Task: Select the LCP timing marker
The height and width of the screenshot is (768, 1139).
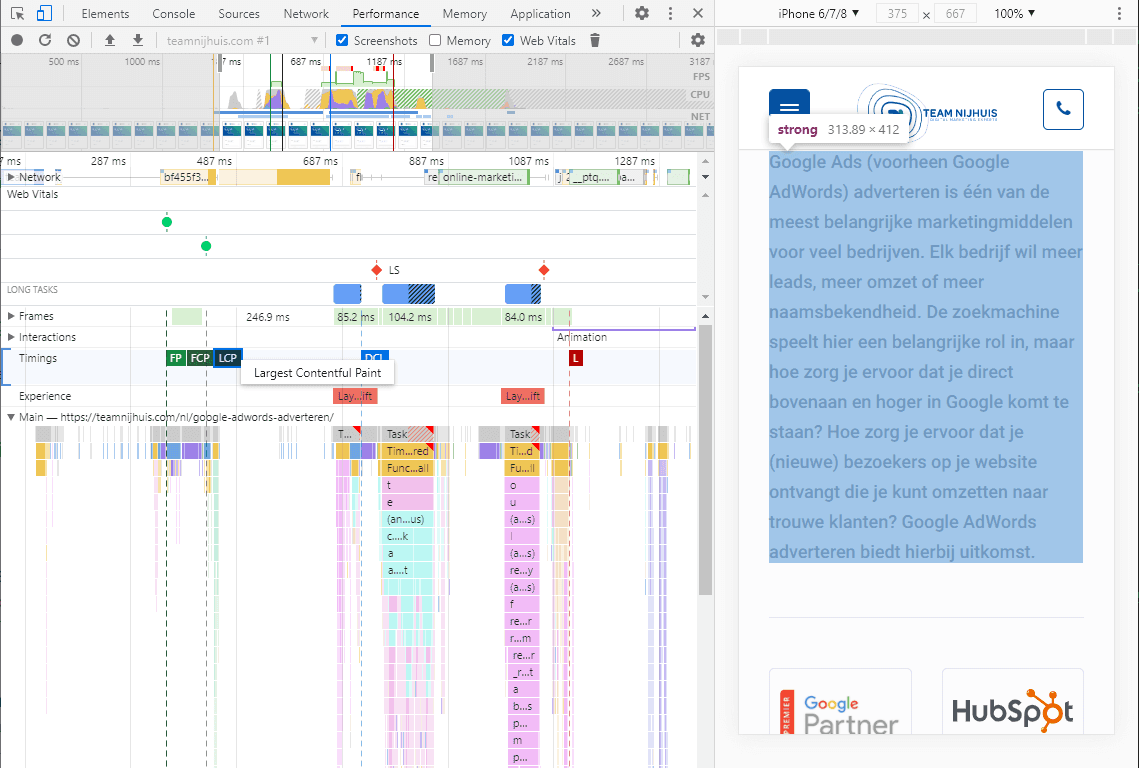Action: (227, 357)
